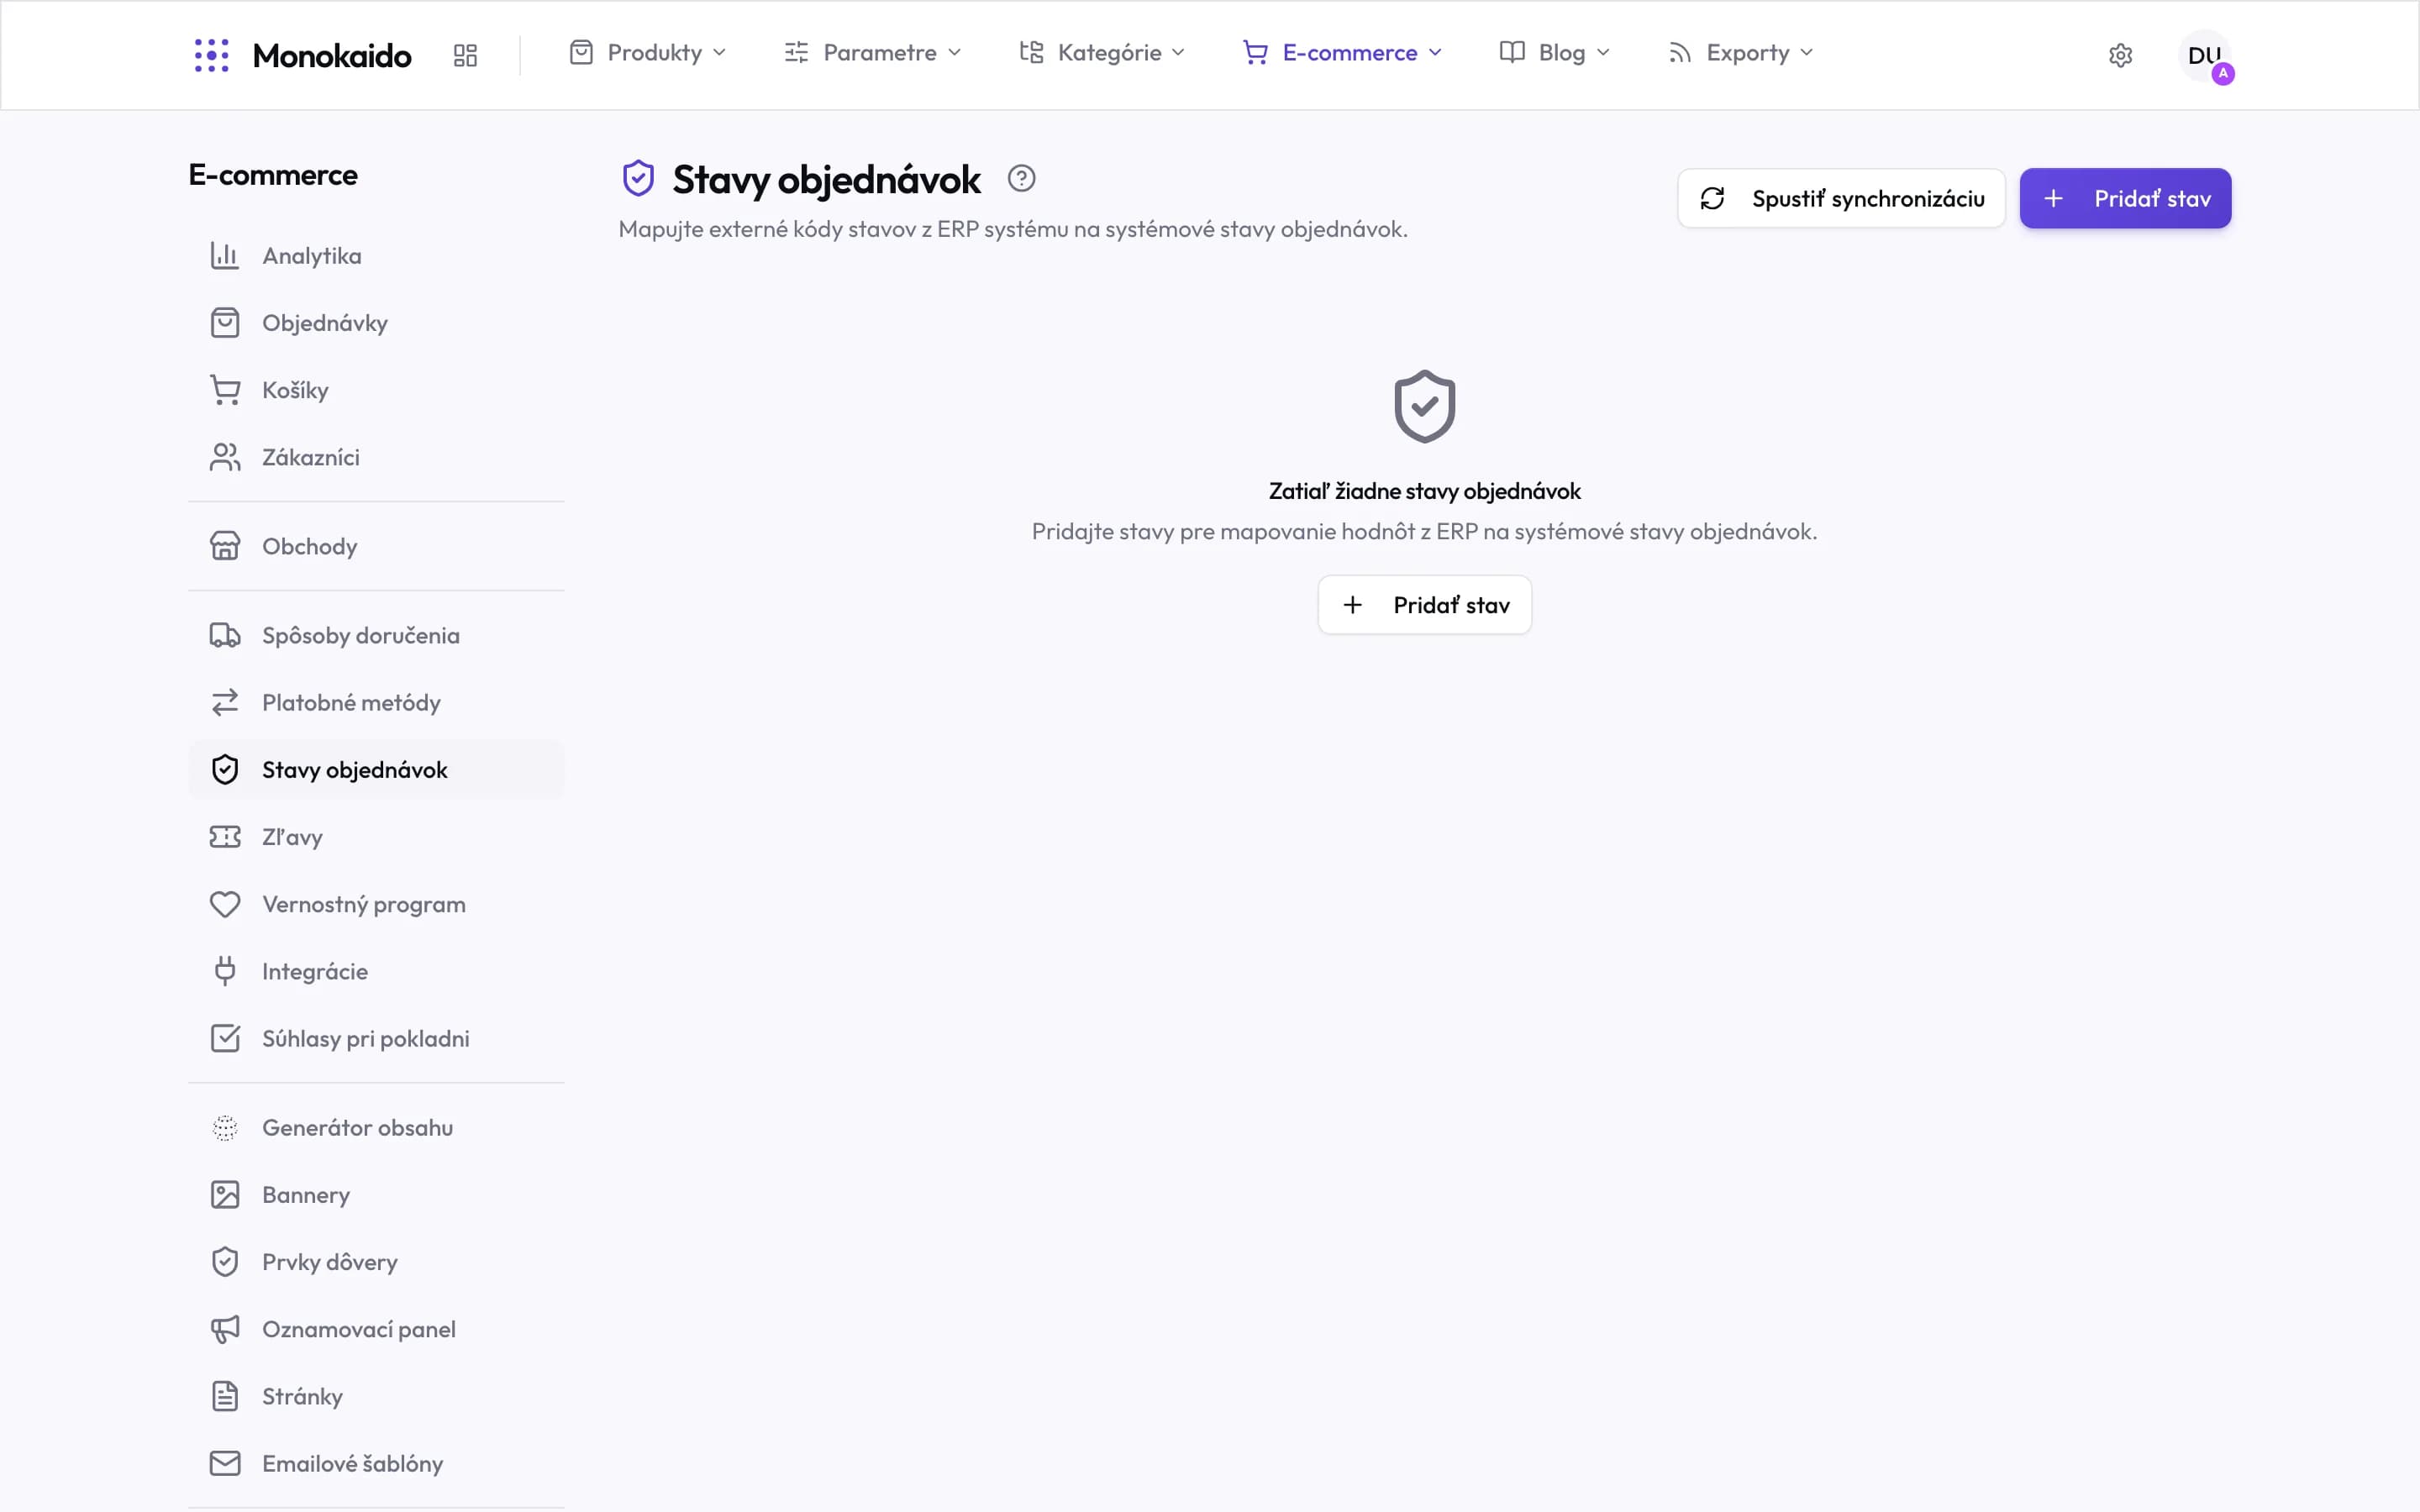The height and width of the screenshot is (1512, 2420).
Task: Expand the Parametre dropdown menu
Action: tap(872, 53)
